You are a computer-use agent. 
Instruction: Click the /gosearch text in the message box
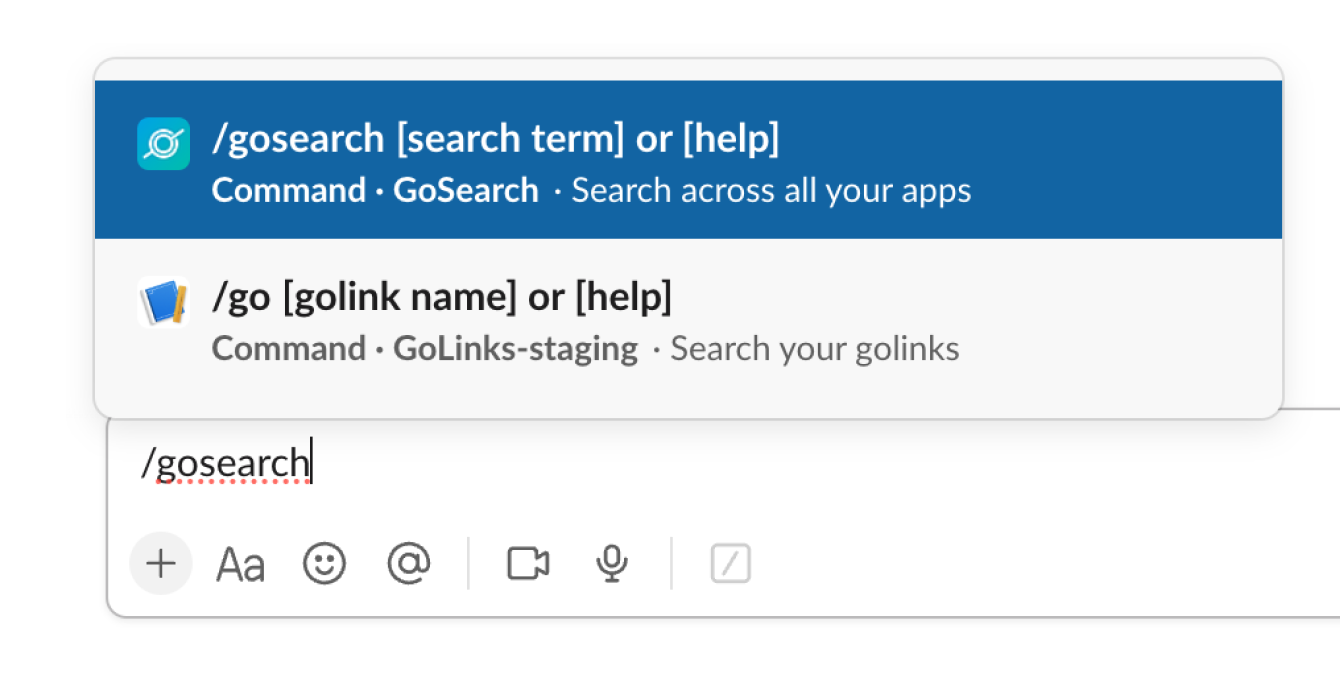222,460
